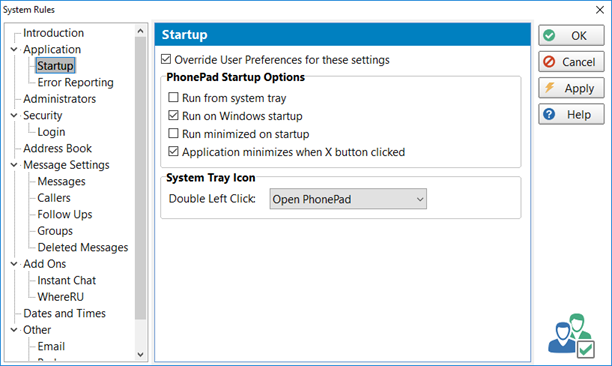Click the red prohibited icon on Cancel
Image resolution: width=612 pixels, height=366 pixels.
549,62
